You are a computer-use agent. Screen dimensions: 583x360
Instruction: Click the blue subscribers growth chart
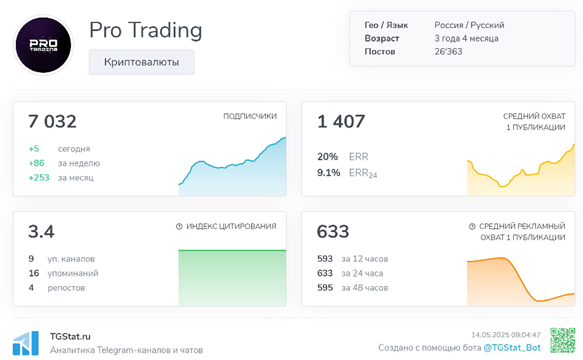(x=232, y=166)
